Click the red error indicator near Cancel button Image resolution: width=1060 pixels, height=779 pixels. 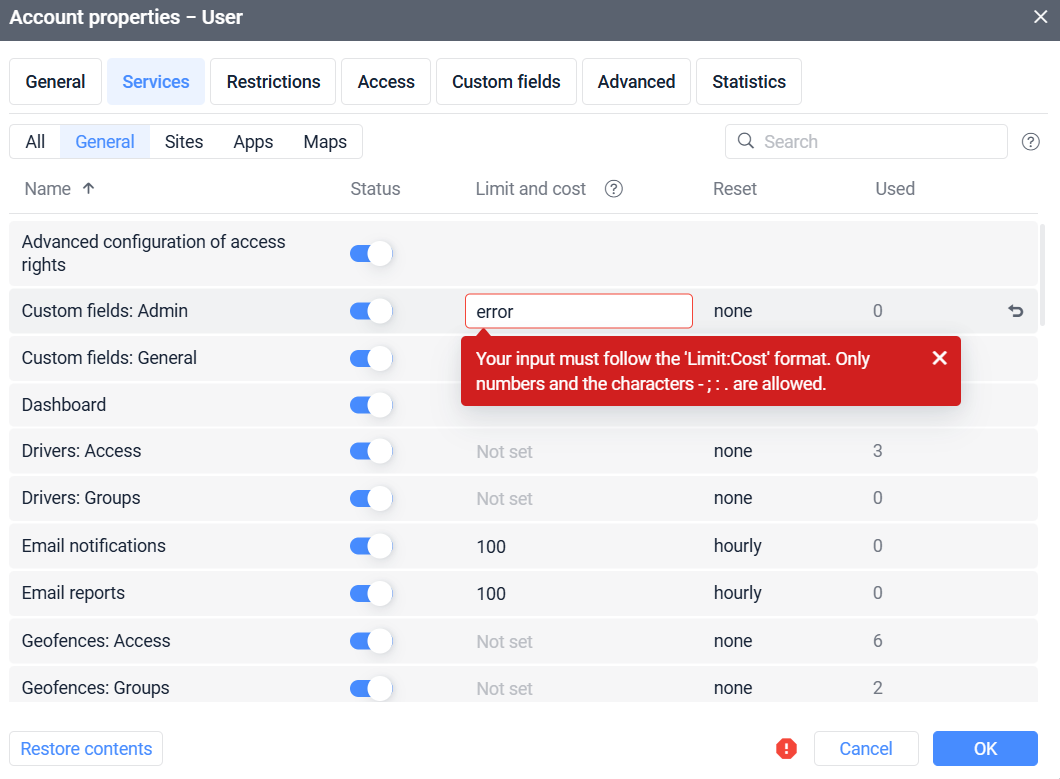click(x=786, y=748)
